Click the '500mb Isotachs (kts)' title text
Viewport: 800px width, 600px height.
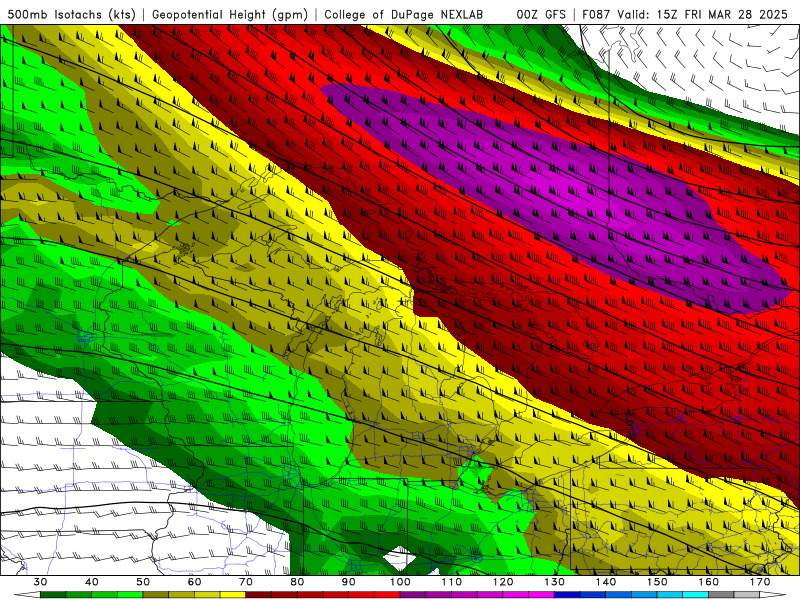pyautogui.click(x=71, y=14)
